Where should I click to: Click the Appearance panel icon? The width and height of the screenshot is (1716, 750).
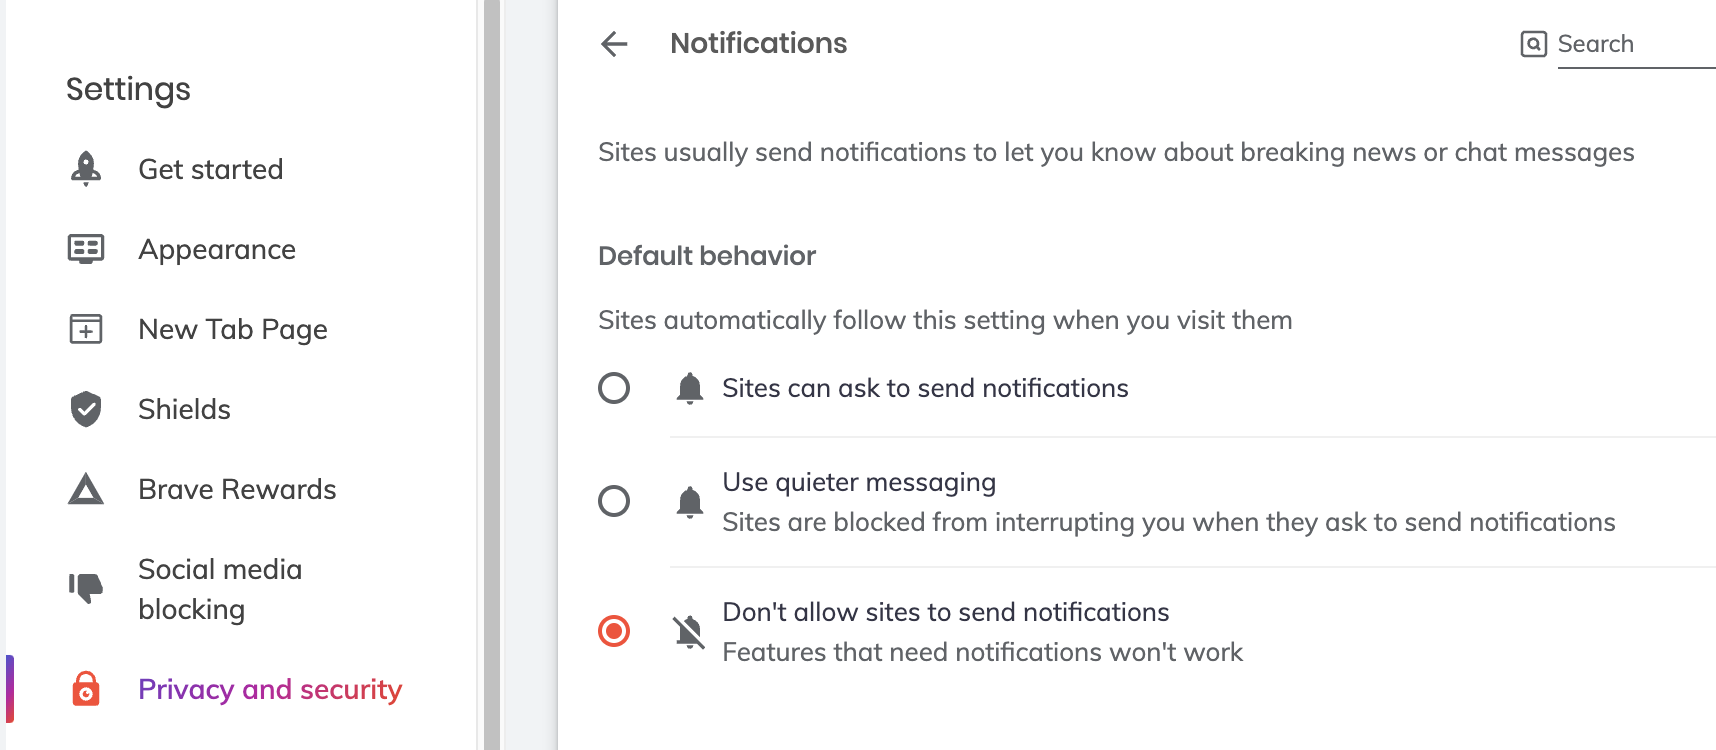pos(86,249)
